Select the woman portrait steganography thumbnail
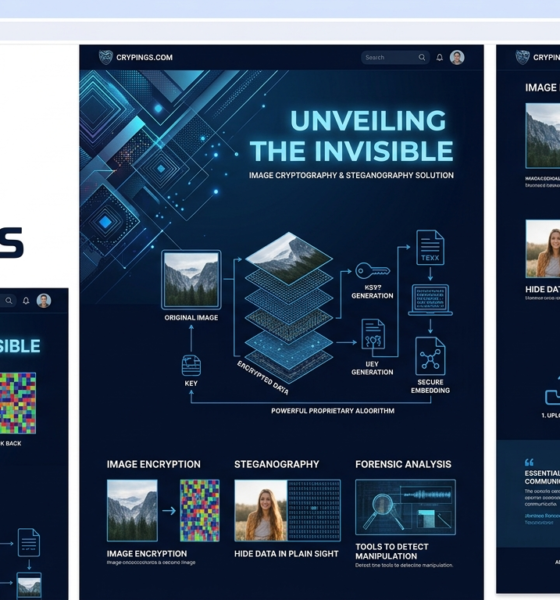This screenshot has height=600, width=560. (x=261, y=510)
